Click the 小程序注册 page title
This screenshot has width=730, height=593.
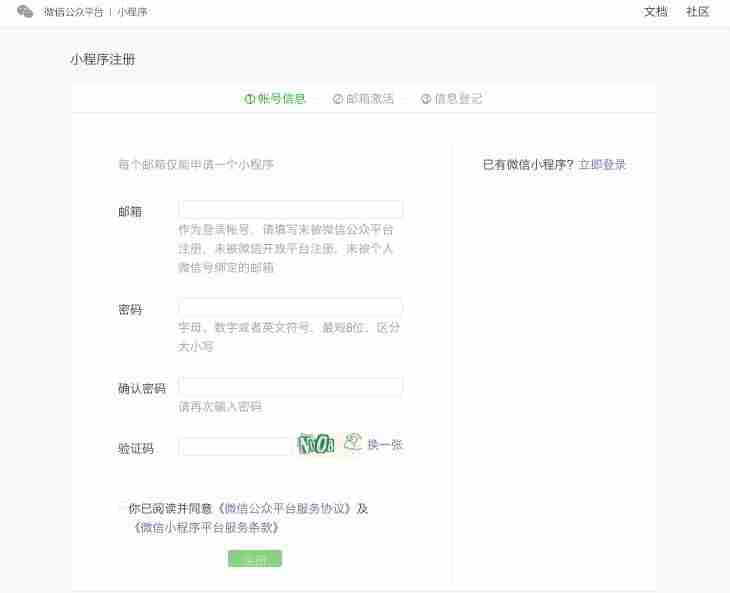[103, 60]
